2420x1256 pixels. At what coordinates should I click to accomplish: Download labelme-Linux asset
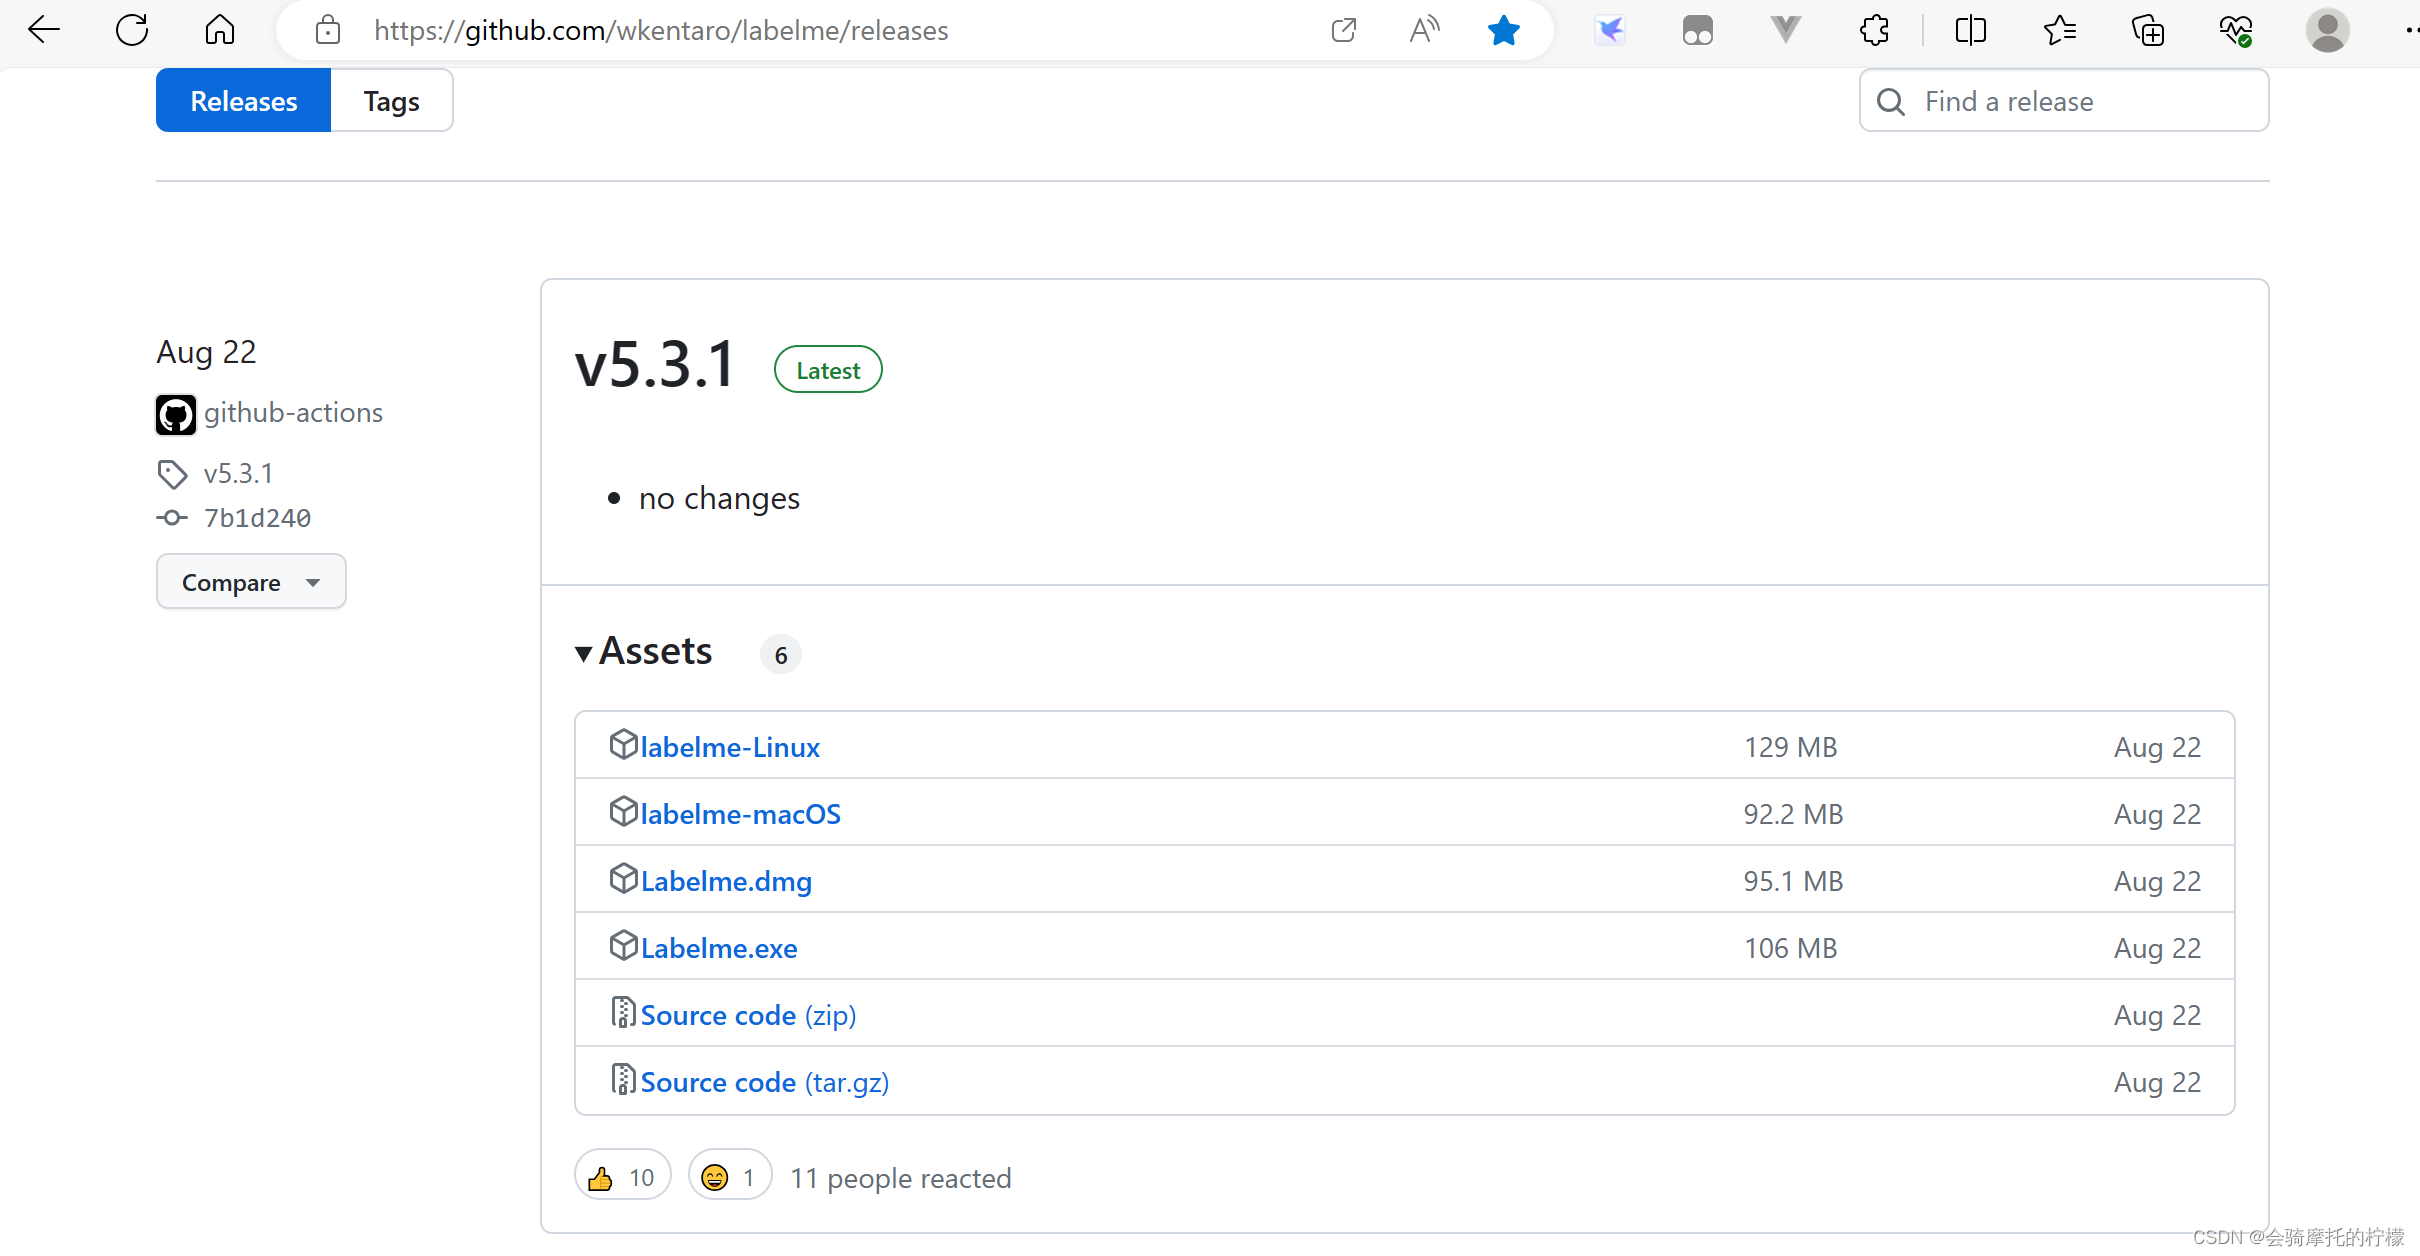[x=729, y=747]
